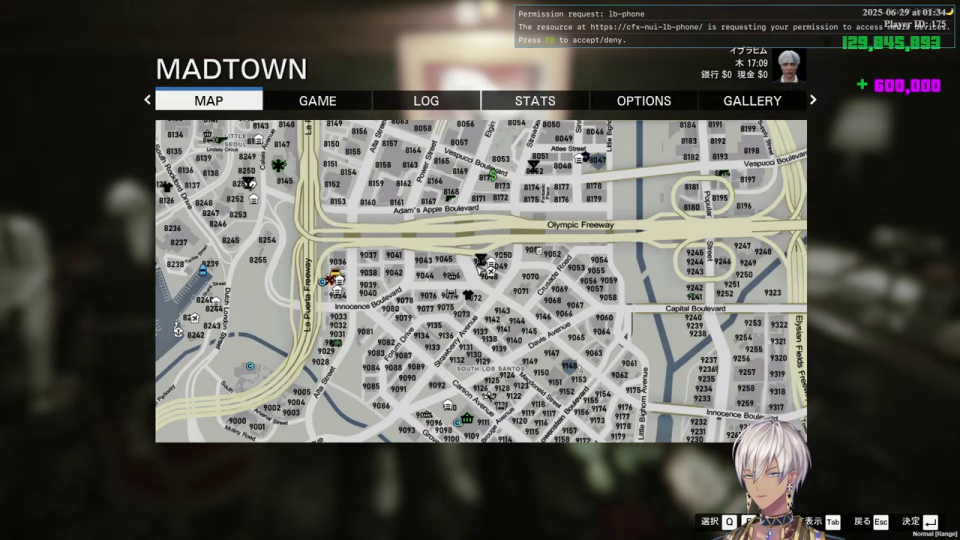Click the LITTLE SEOUL district label
This screenshot has width=960, height=540.
[x=235, y=140]
